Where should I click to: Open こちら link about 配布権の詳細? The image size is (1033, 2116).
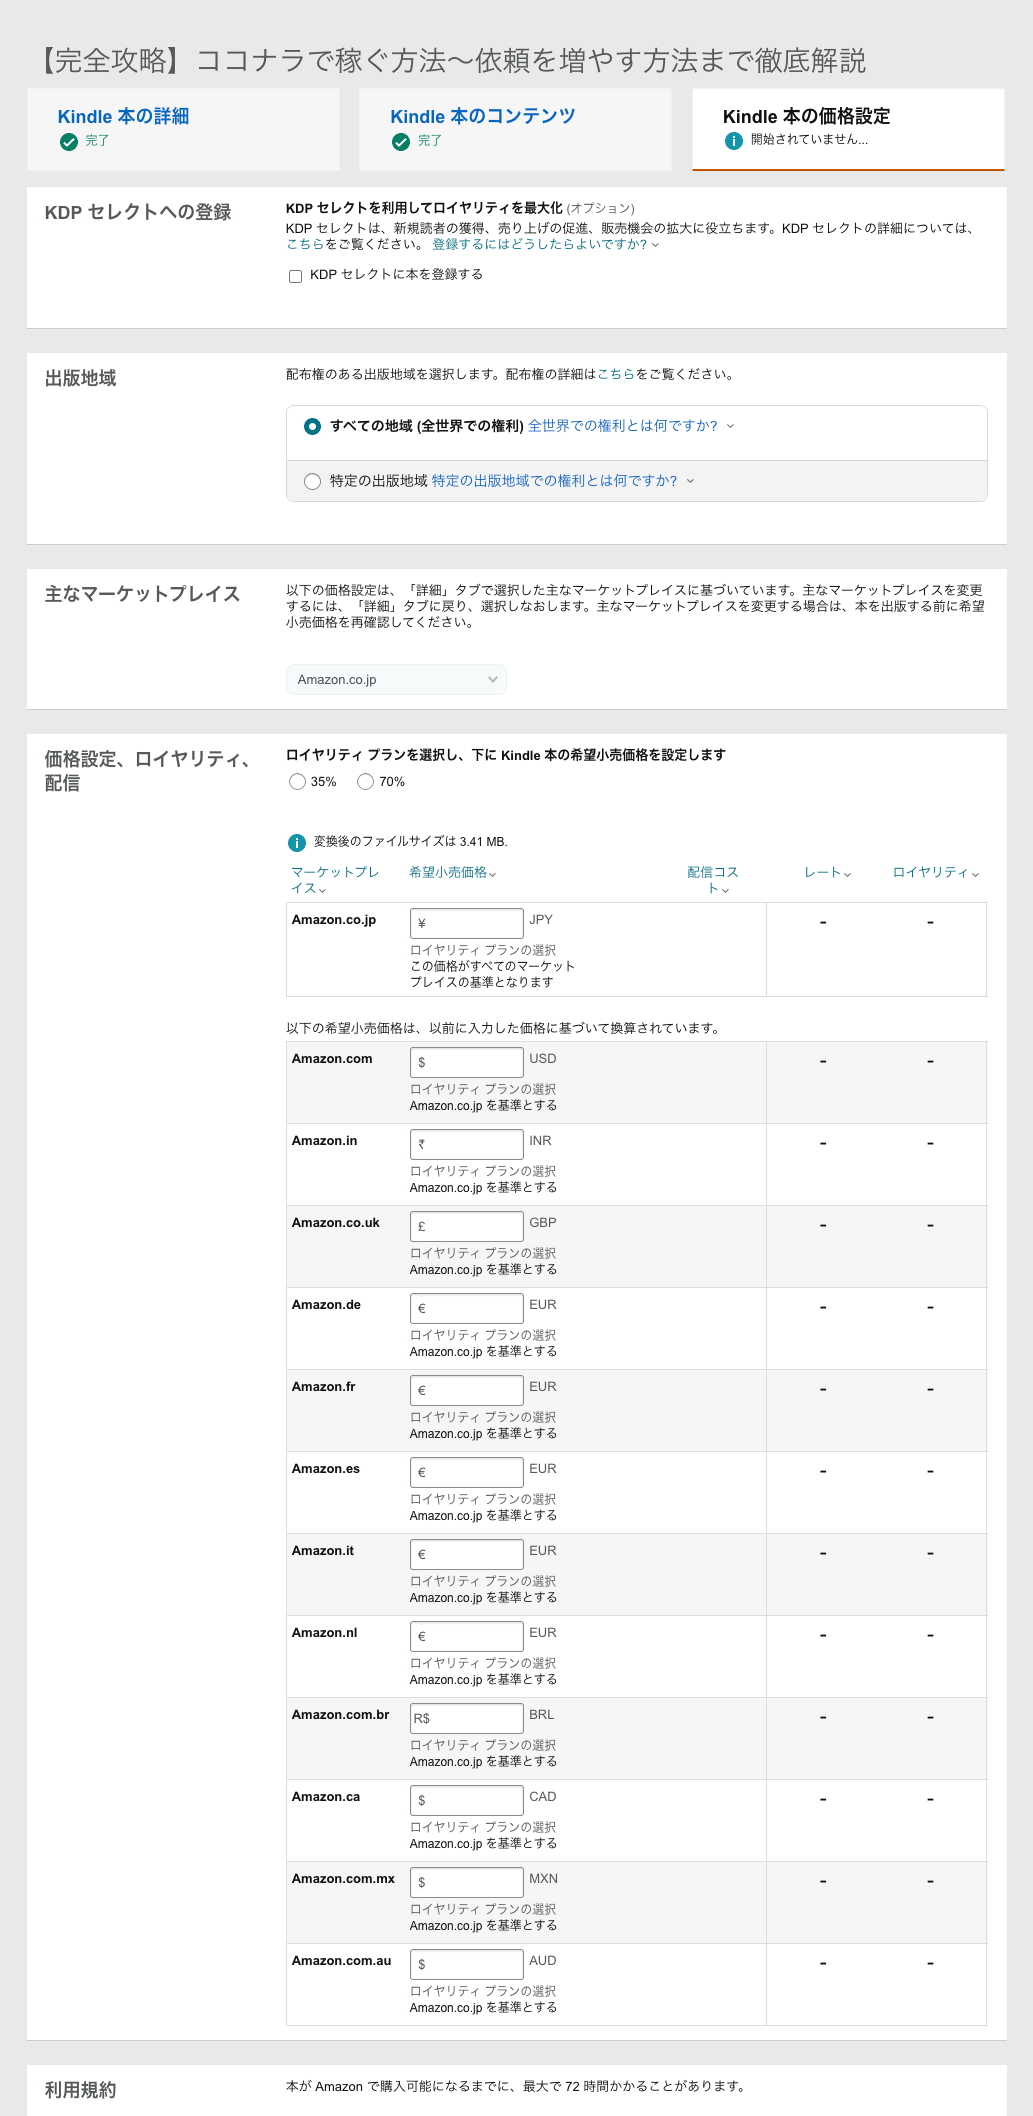click(x=616, y=374)
